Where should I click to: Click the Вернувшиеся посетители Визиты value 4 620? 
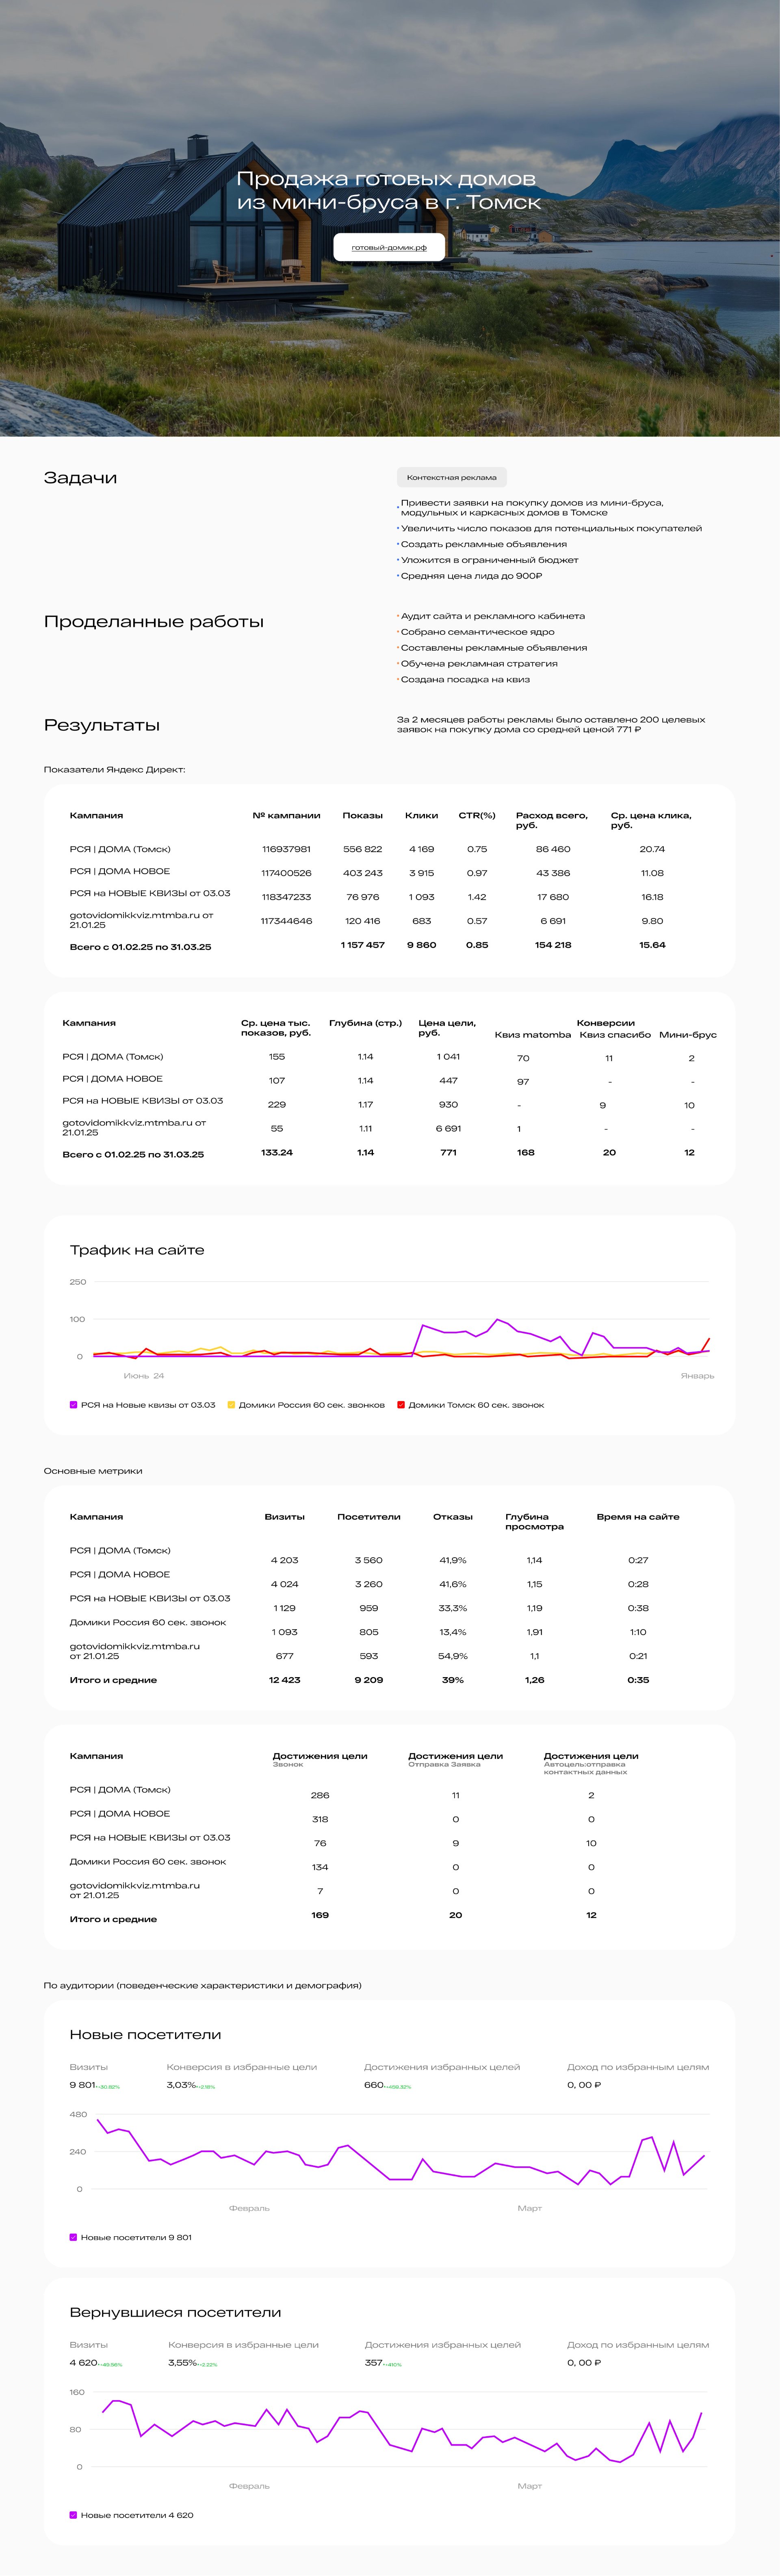point(83,2363)
